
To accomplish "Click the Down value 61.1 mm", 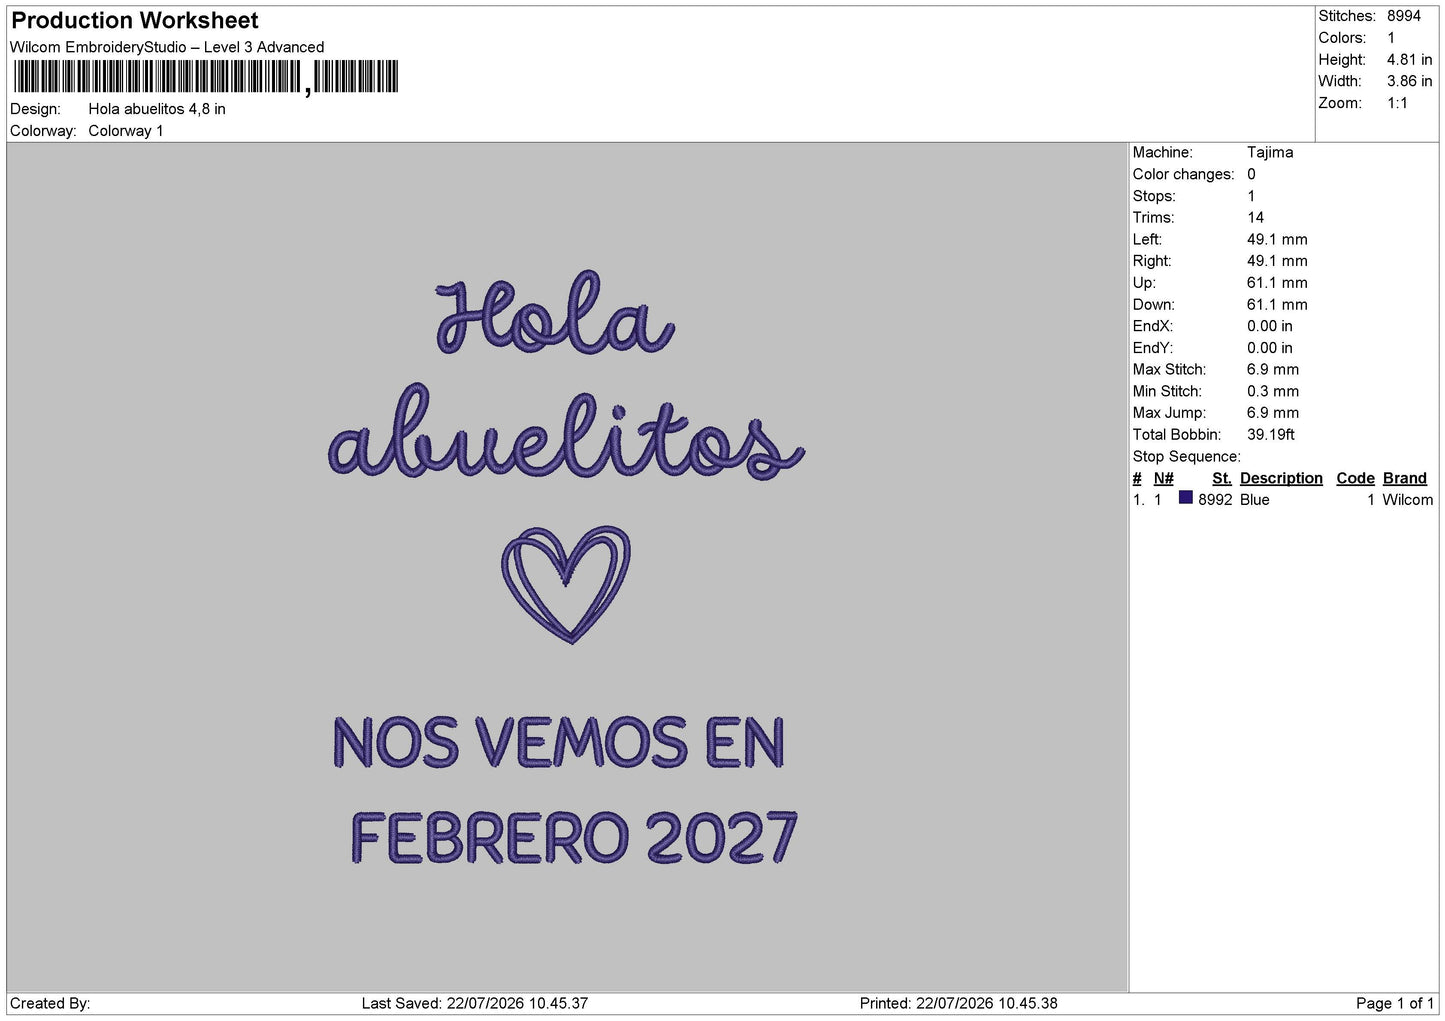I will 1277,304.
